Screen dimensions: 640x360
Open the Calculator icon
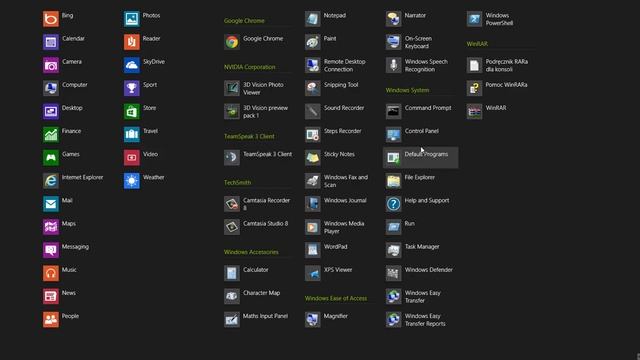pos(232,273)
